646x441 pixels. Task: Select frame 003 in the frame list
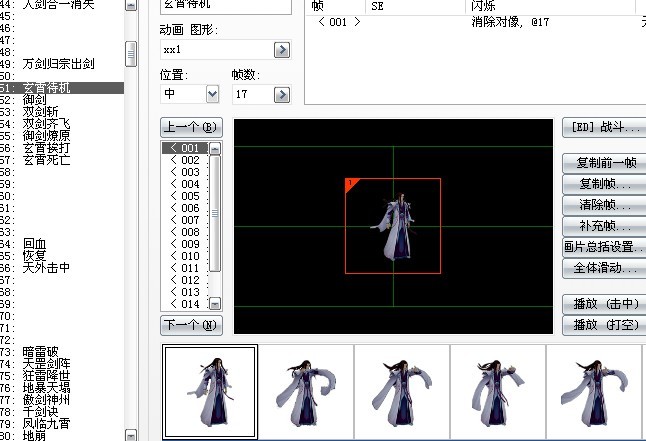[x=185, y=172]
